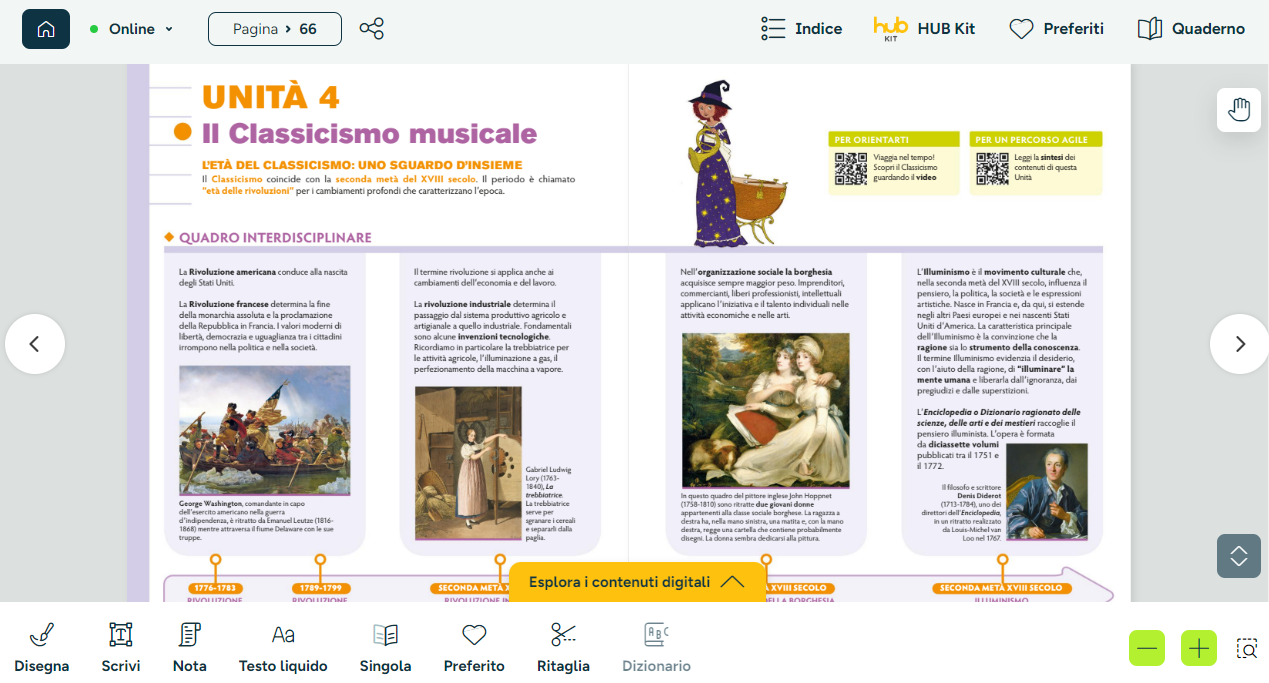The height and width of the screenshot is (683, 1269).
Task: Click the Quadro interdisciplinare heading
Action: click(275, 238)
